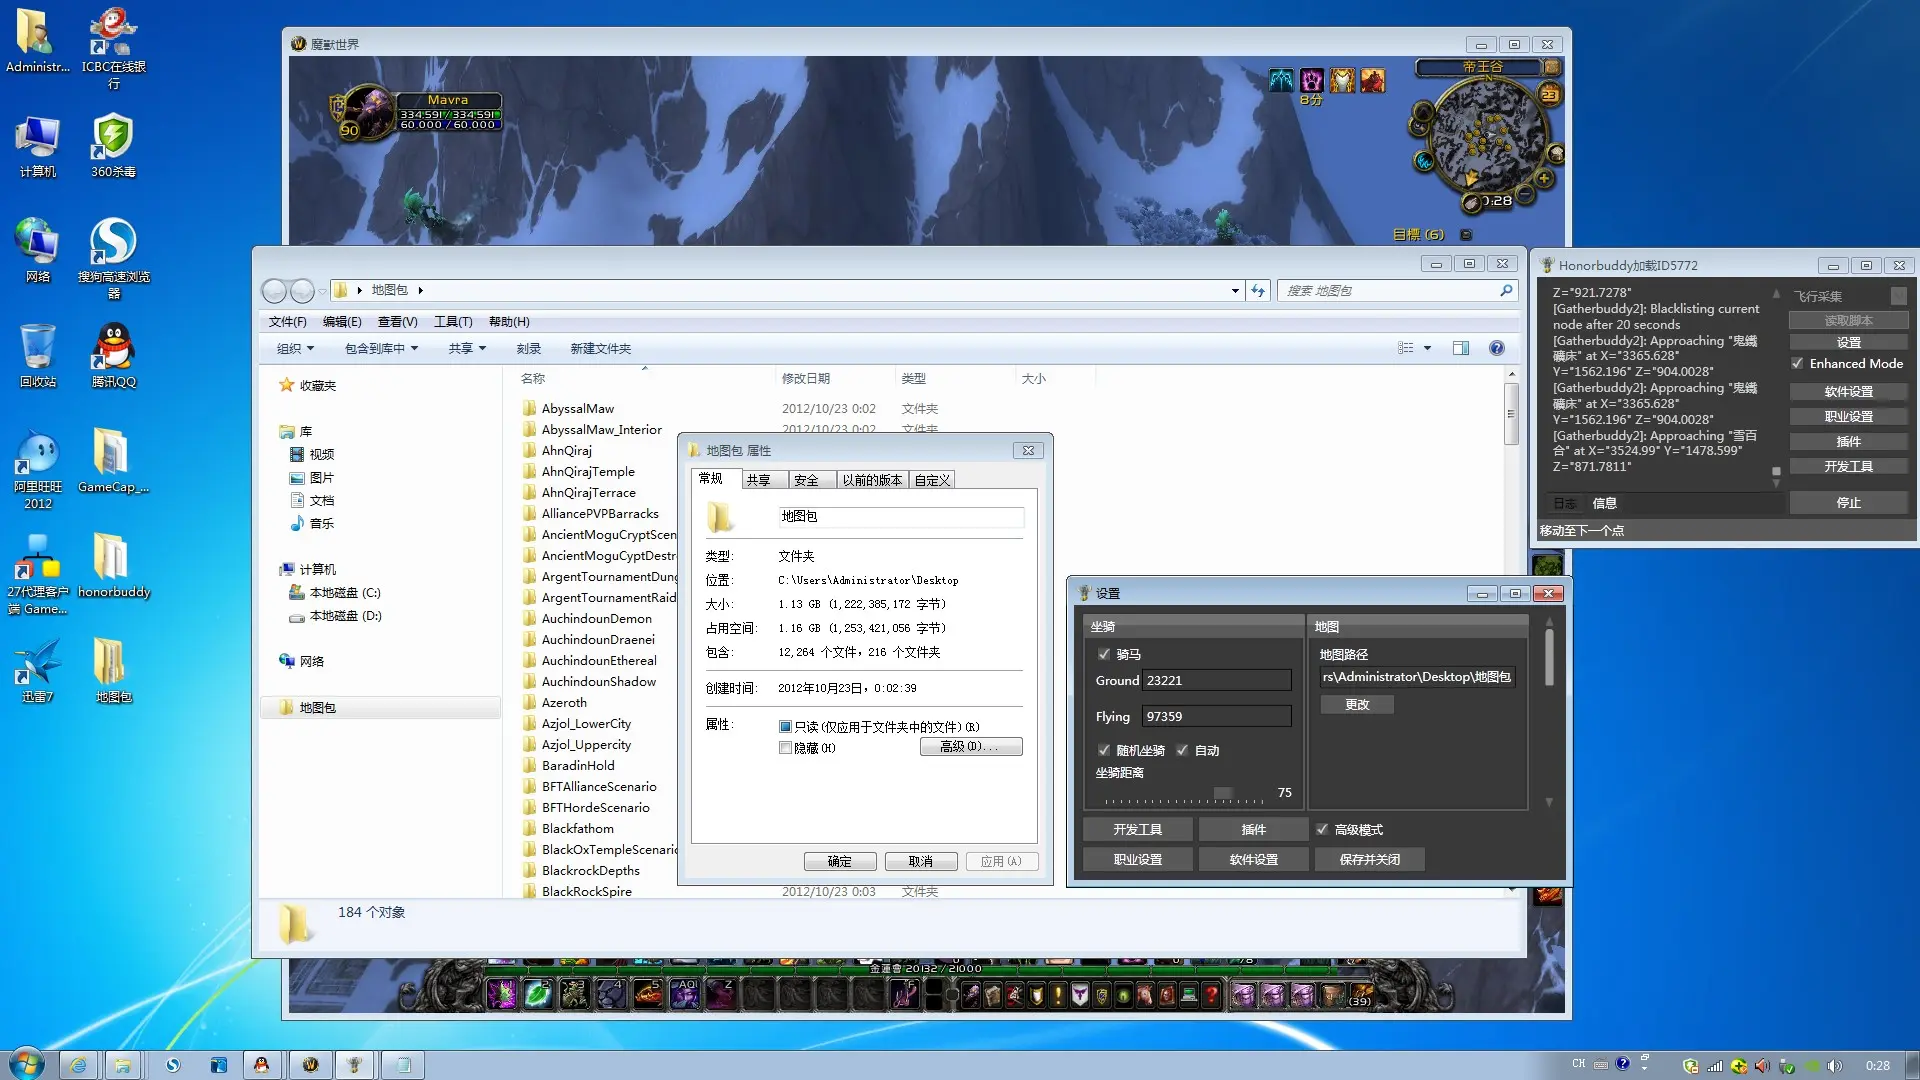Toggle the 随机坐骑 checkbox

[1104, 750]
